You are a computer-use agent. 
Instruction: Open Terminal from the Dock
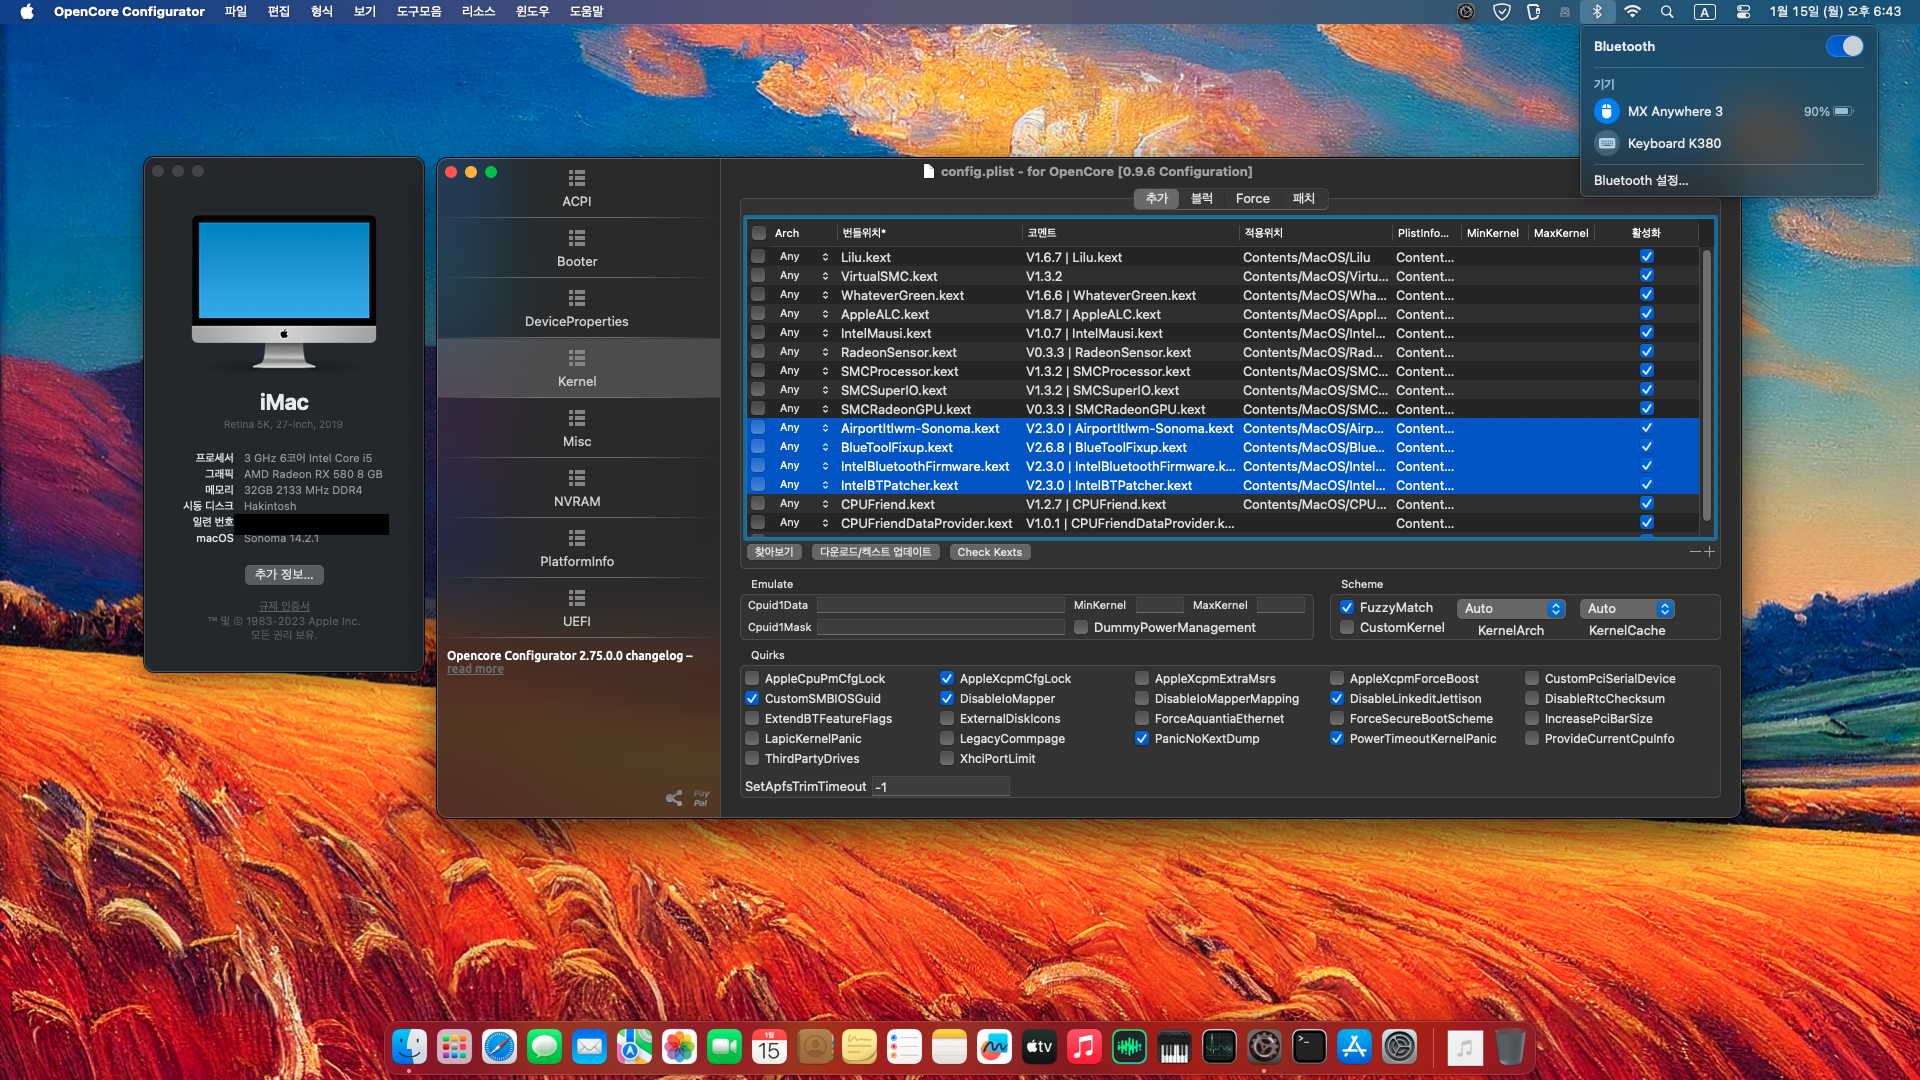1309,1047
